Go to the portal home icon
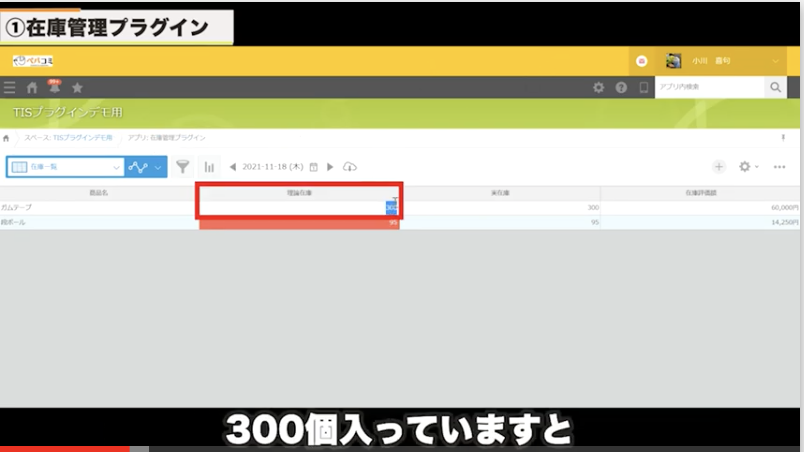804x452 pixels. coord(32,88)
